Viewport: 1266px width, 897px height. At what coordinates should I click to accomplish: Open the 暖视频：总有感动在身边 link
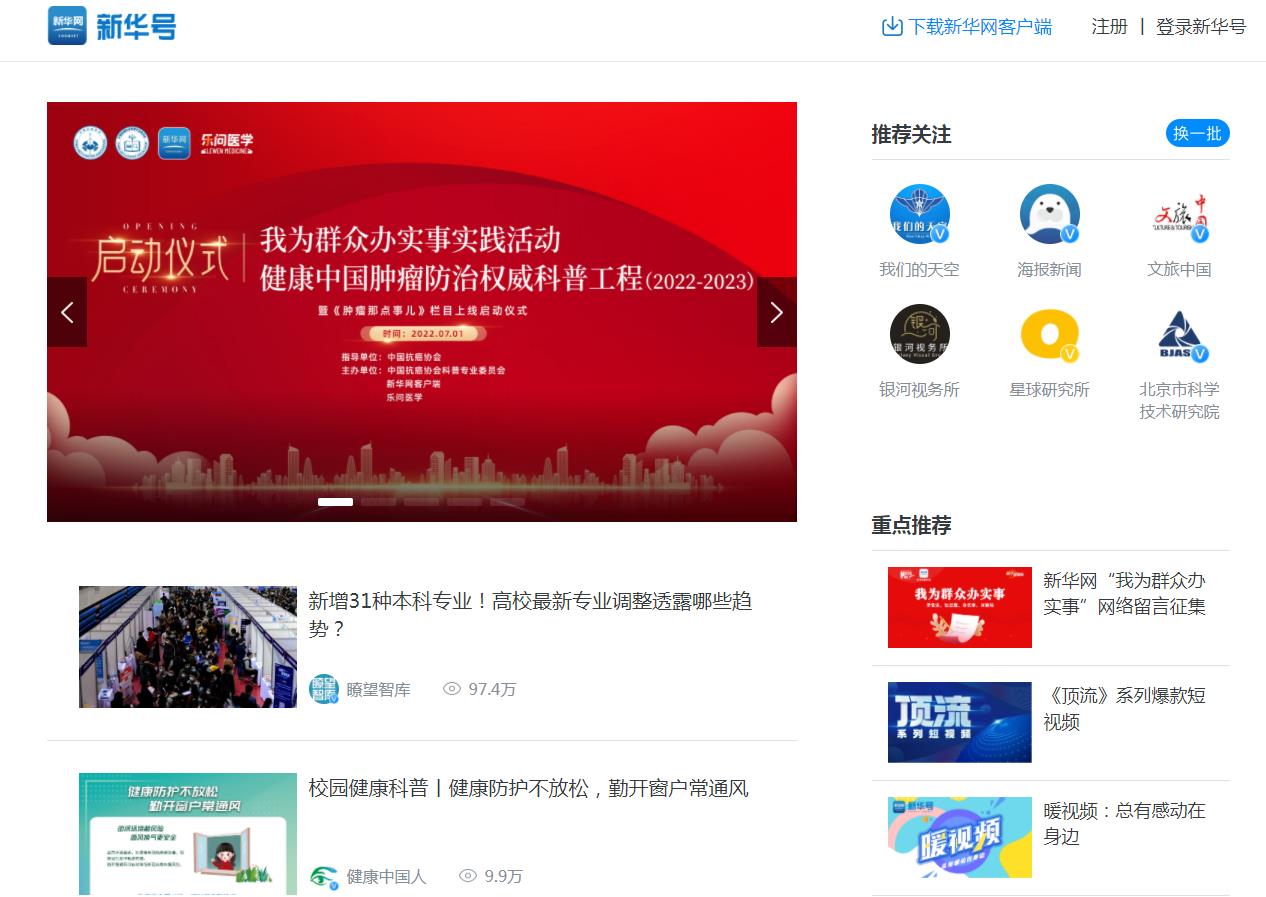pos(1125,824)
